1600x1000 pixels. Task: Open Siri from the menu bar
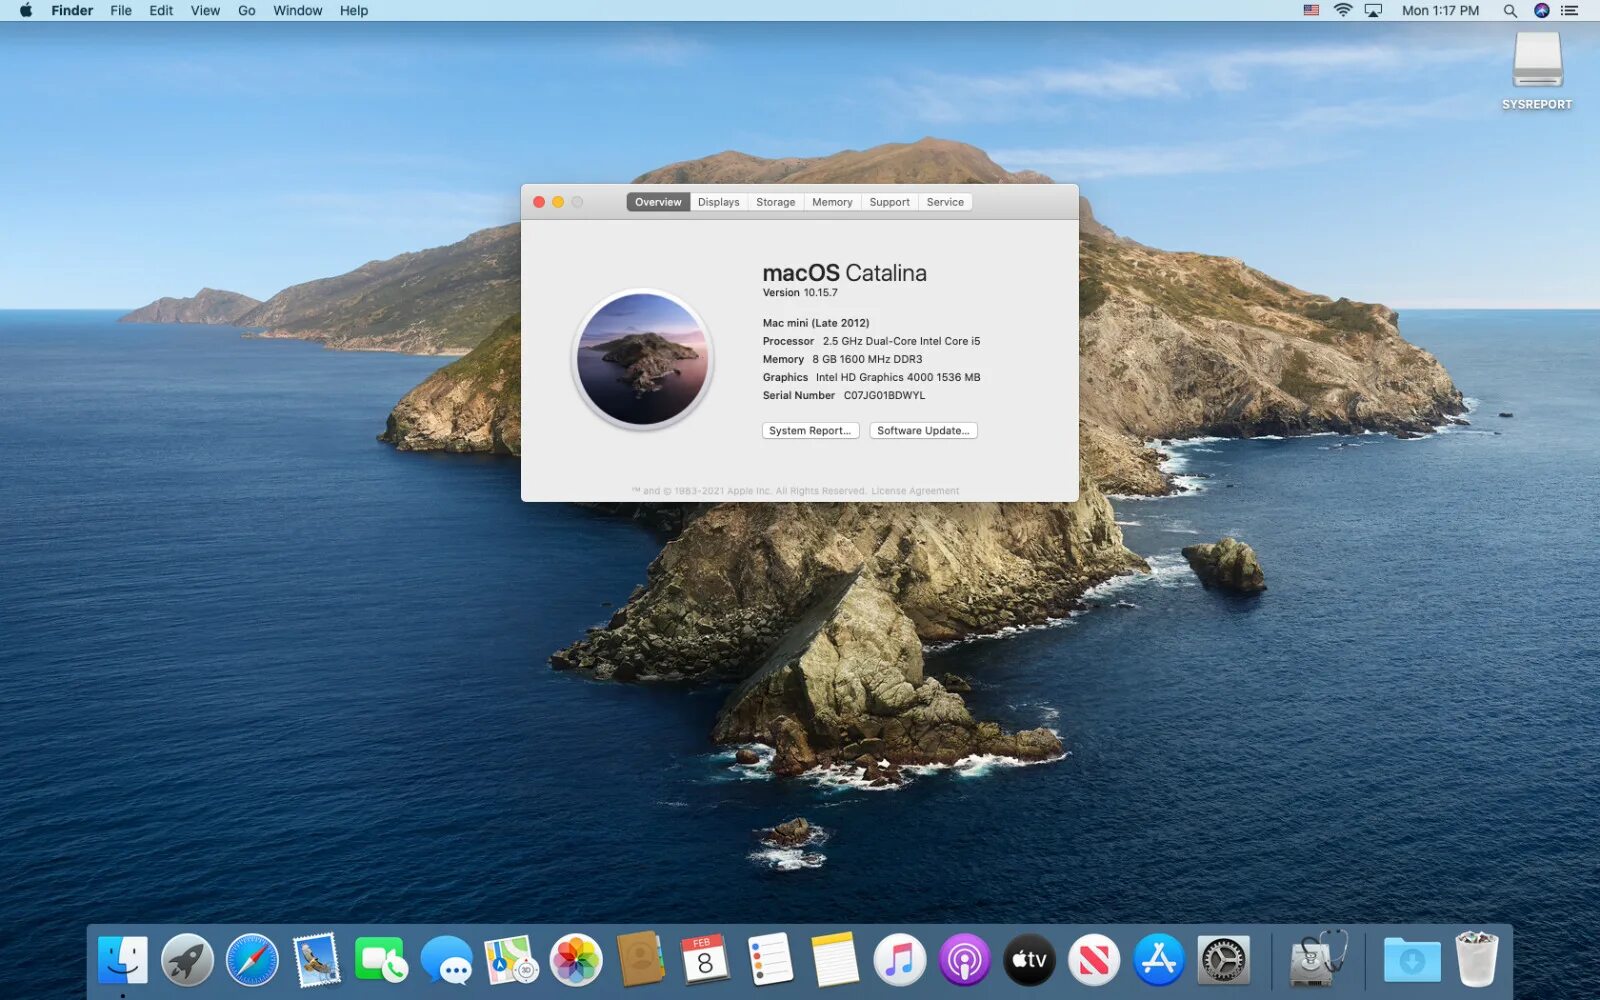point(1542,10)
